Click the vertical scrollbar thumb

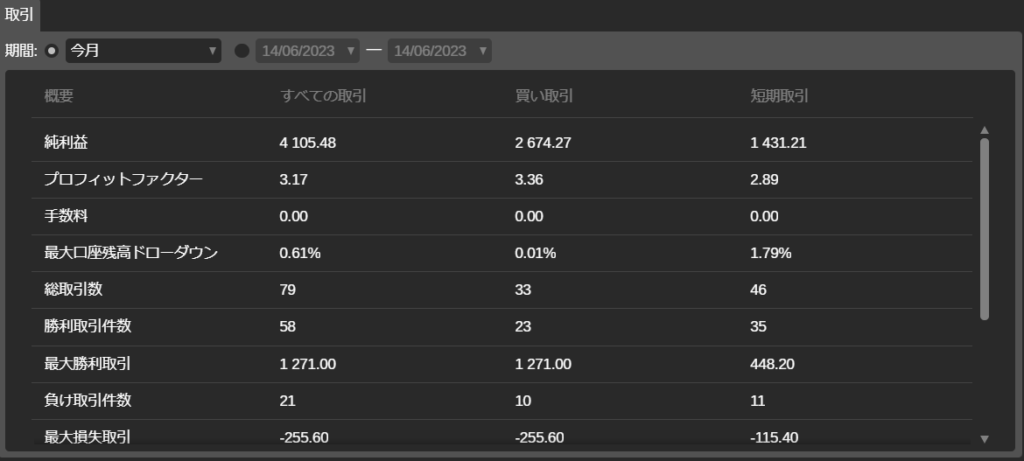pyautogui.click(x=984, y=228)
